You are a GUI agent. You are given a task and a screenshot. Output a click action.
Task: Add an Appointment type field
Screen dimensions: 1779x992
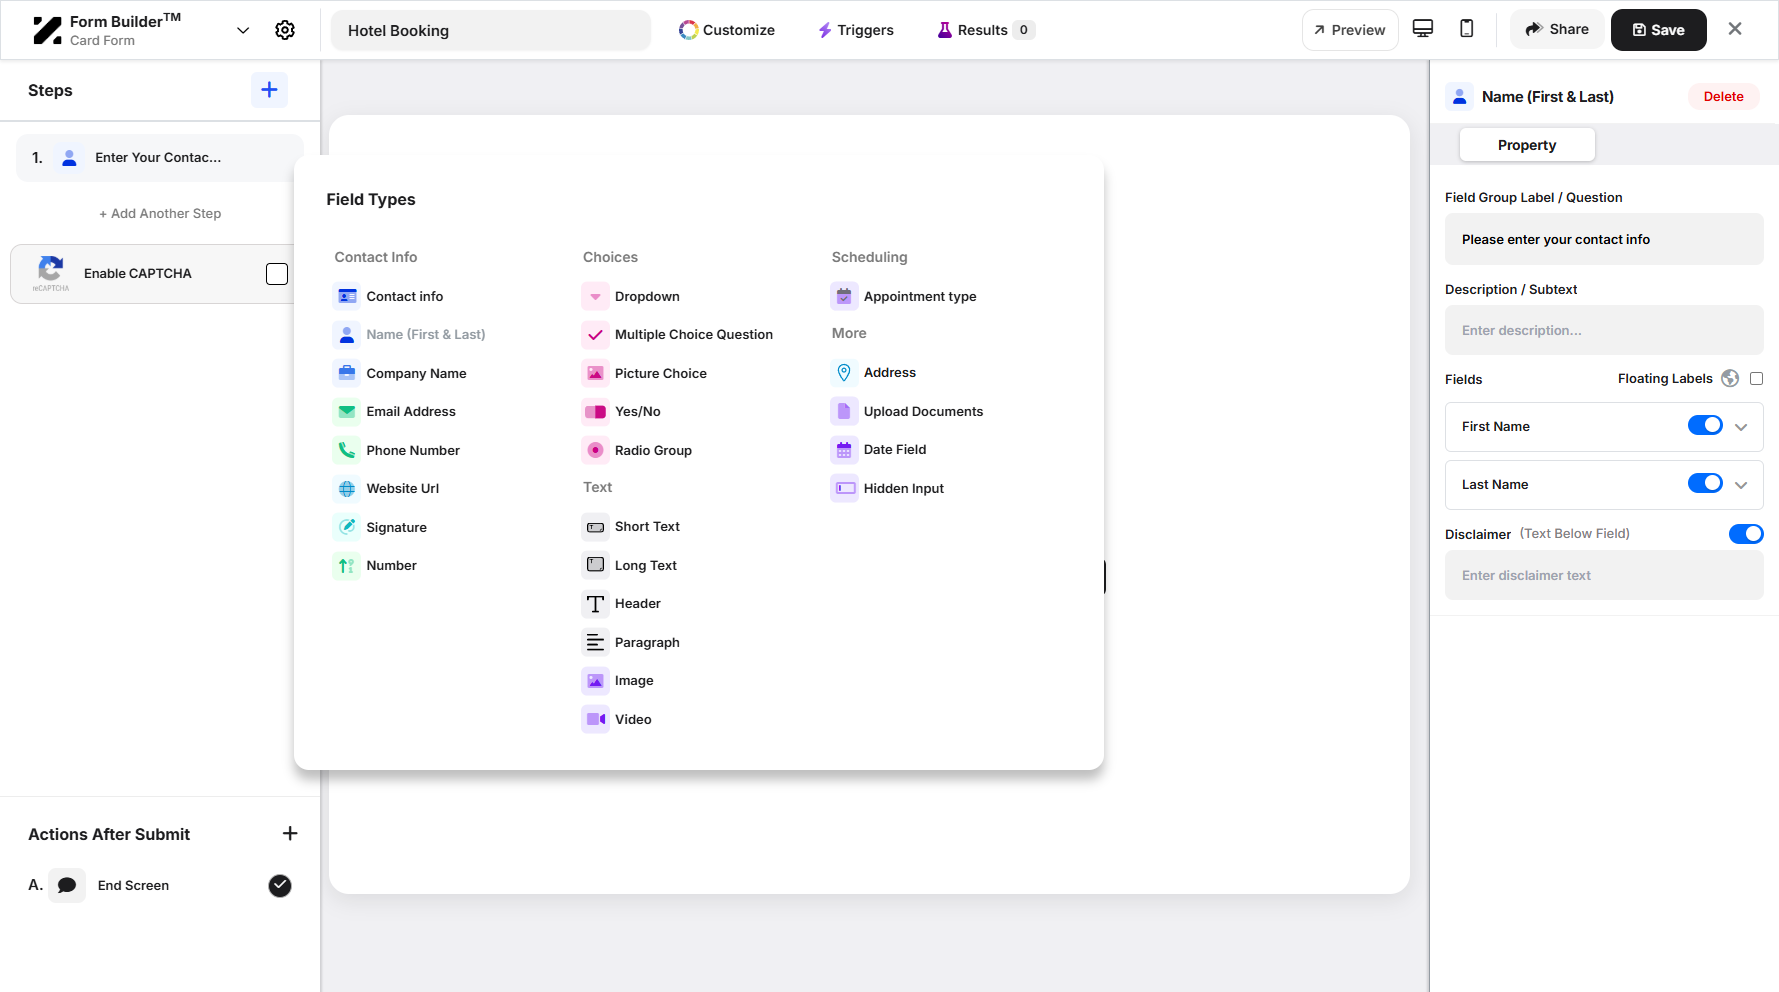[904, 296]
